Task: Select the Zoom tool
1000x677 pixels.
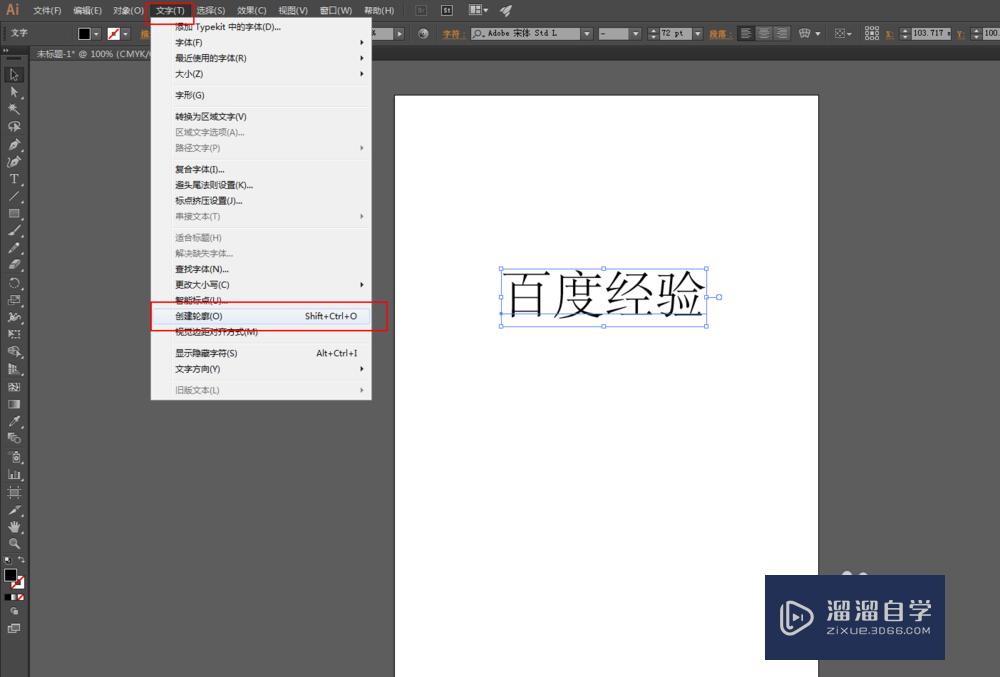Action: click(14, 542)
